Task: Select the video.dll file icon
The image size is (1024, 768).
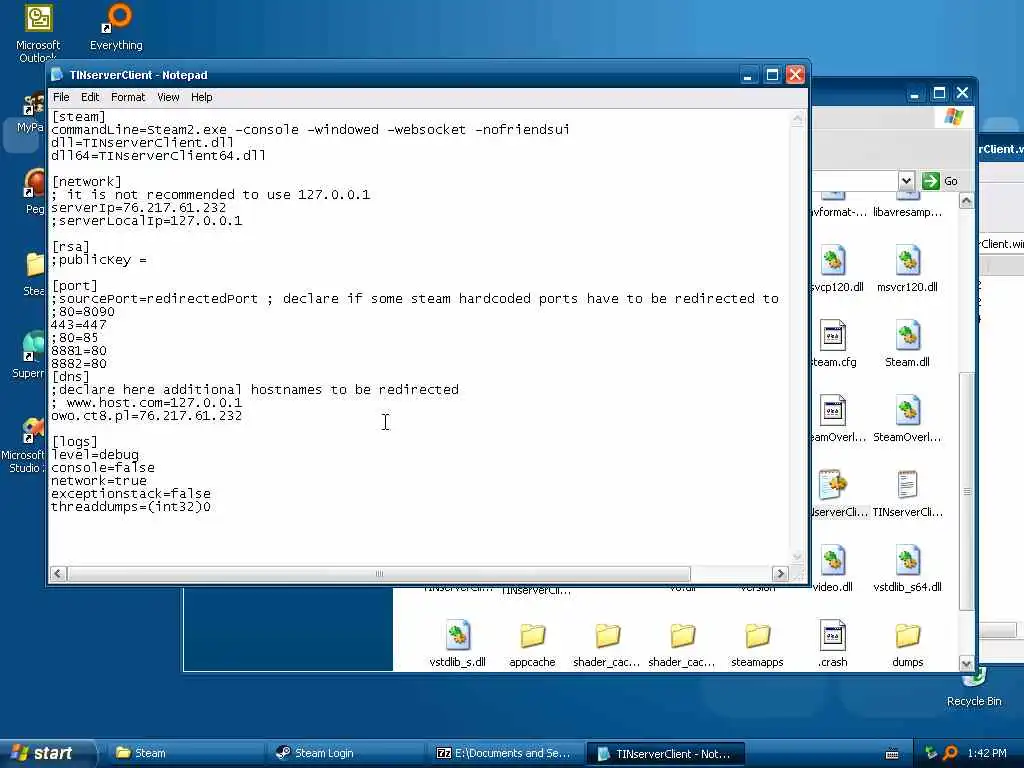Action: [833, 560]
